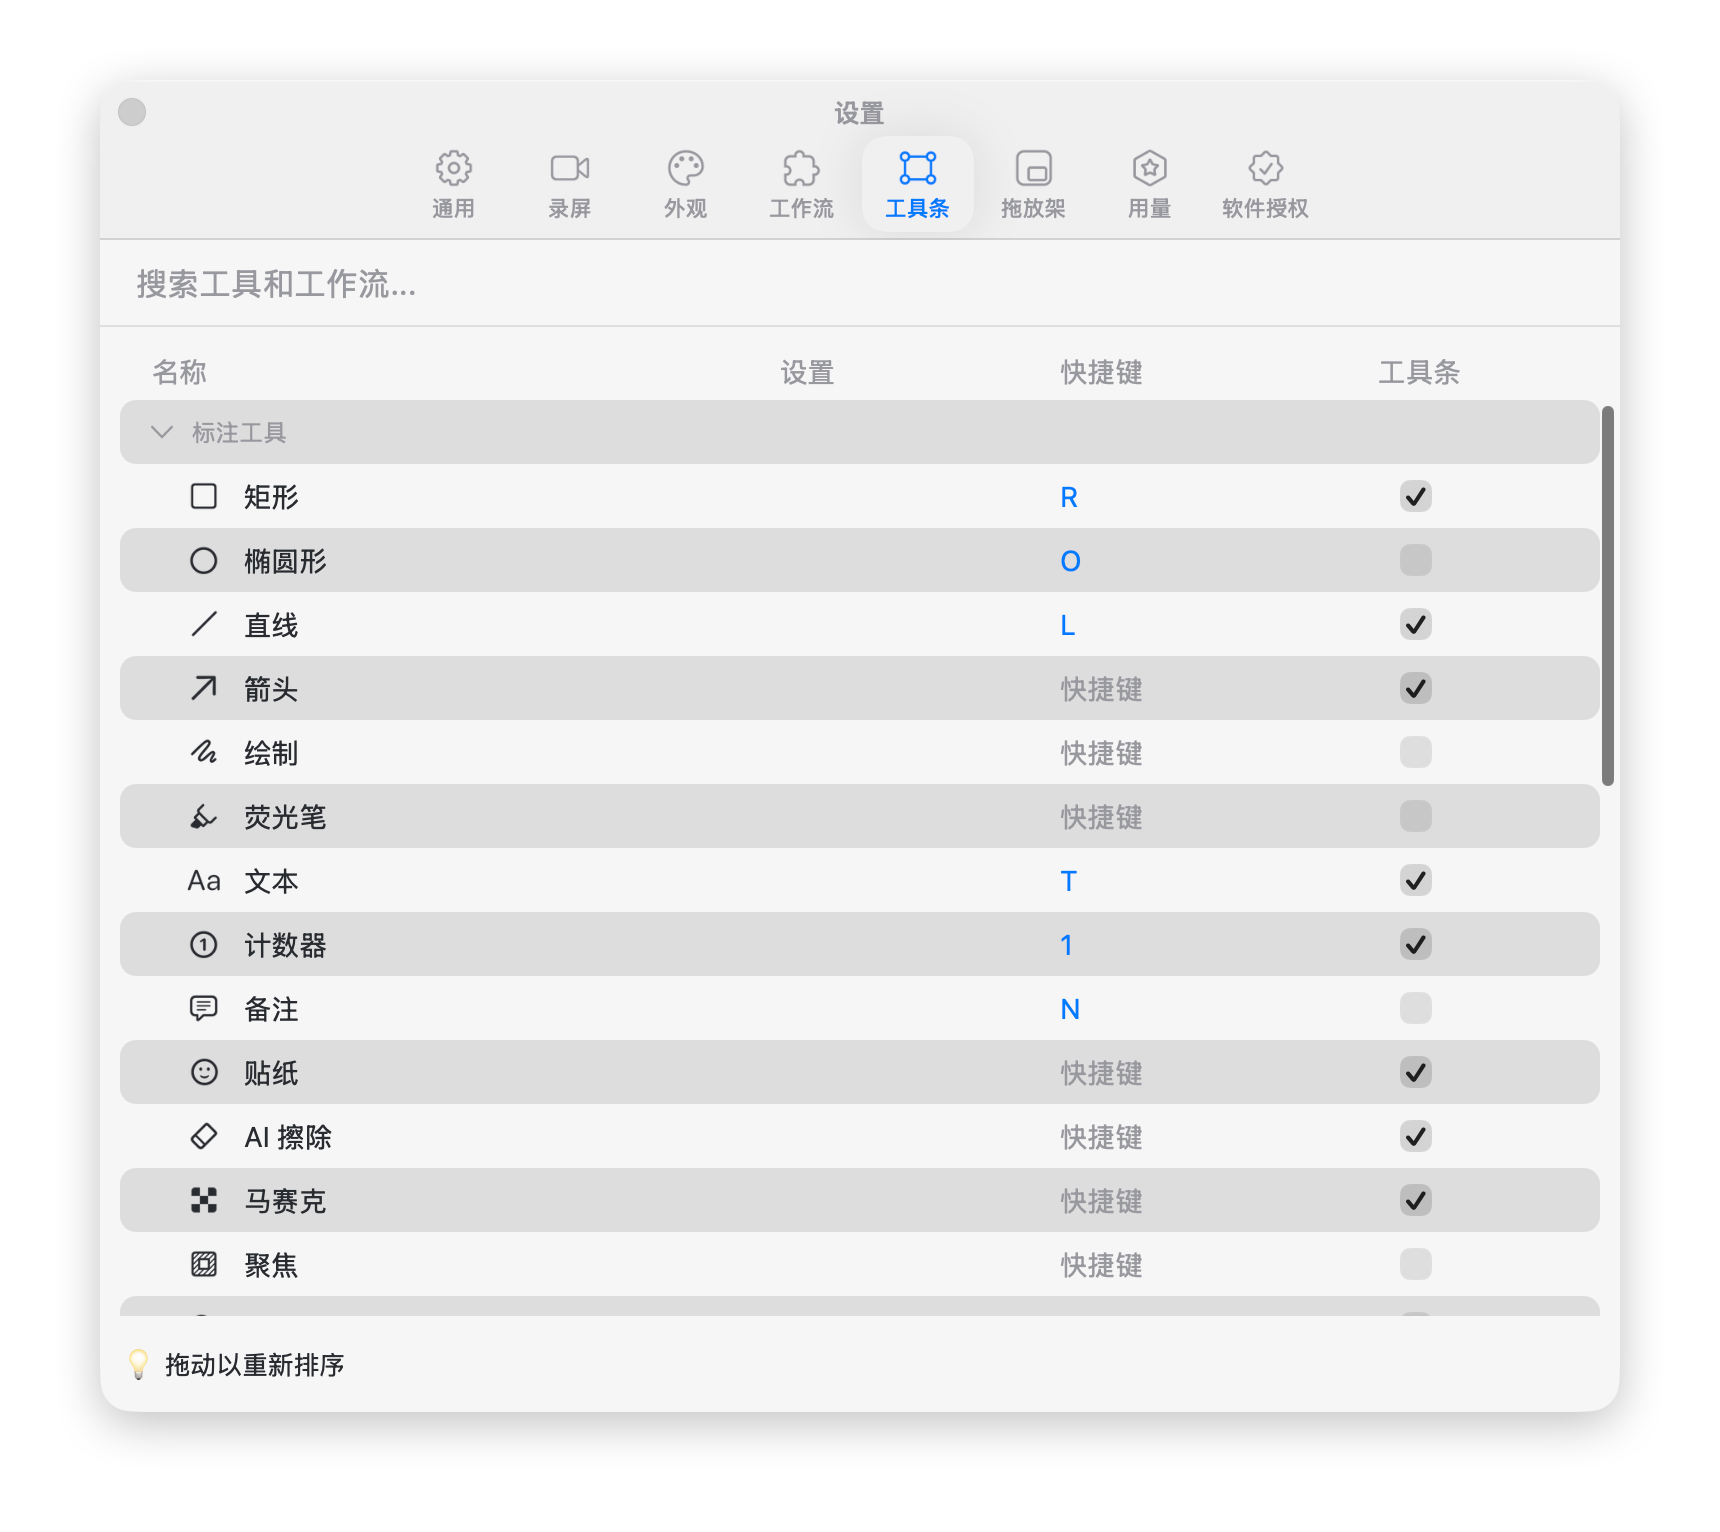Click the ellipse icon beside 椭圆形

204,561
